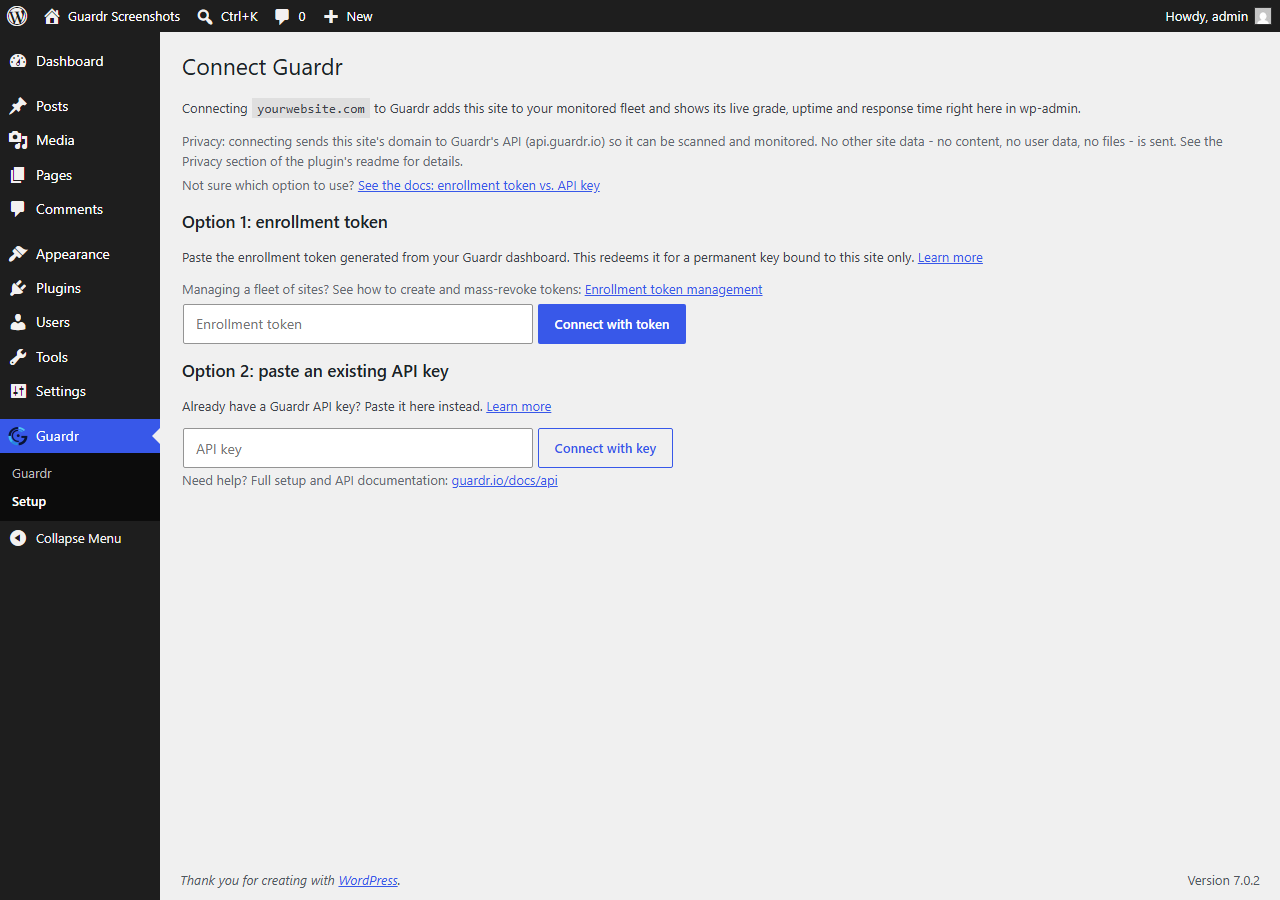Open Guardr Screenshots site name link
Image resolution: width=1280 pixels, height=900 pixels.
pyautogui.click(x=124, y=16)
